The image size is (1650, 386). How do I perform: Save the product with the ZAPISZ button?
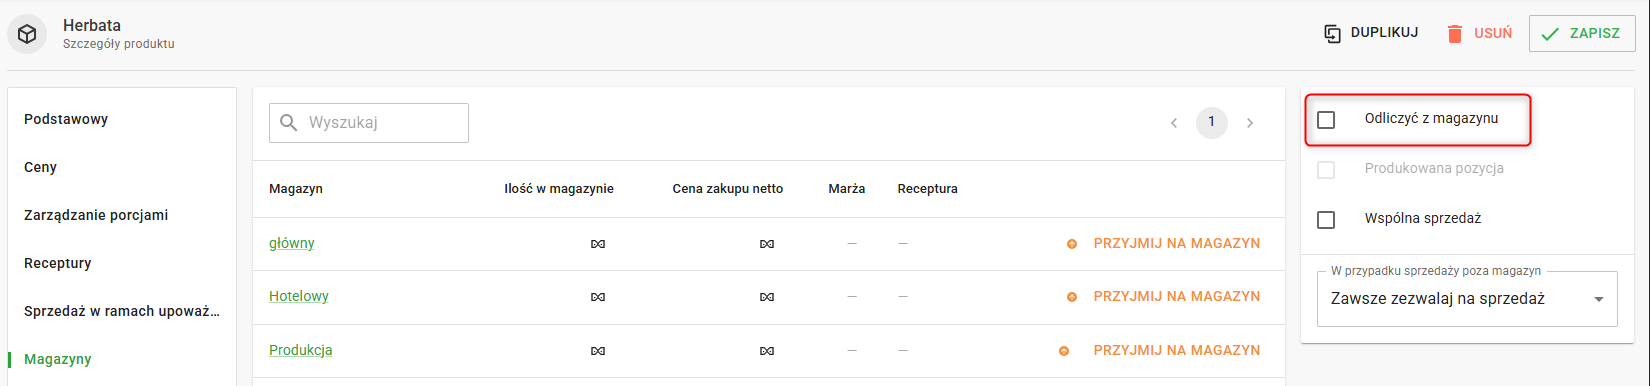[x=1582, y=33]
